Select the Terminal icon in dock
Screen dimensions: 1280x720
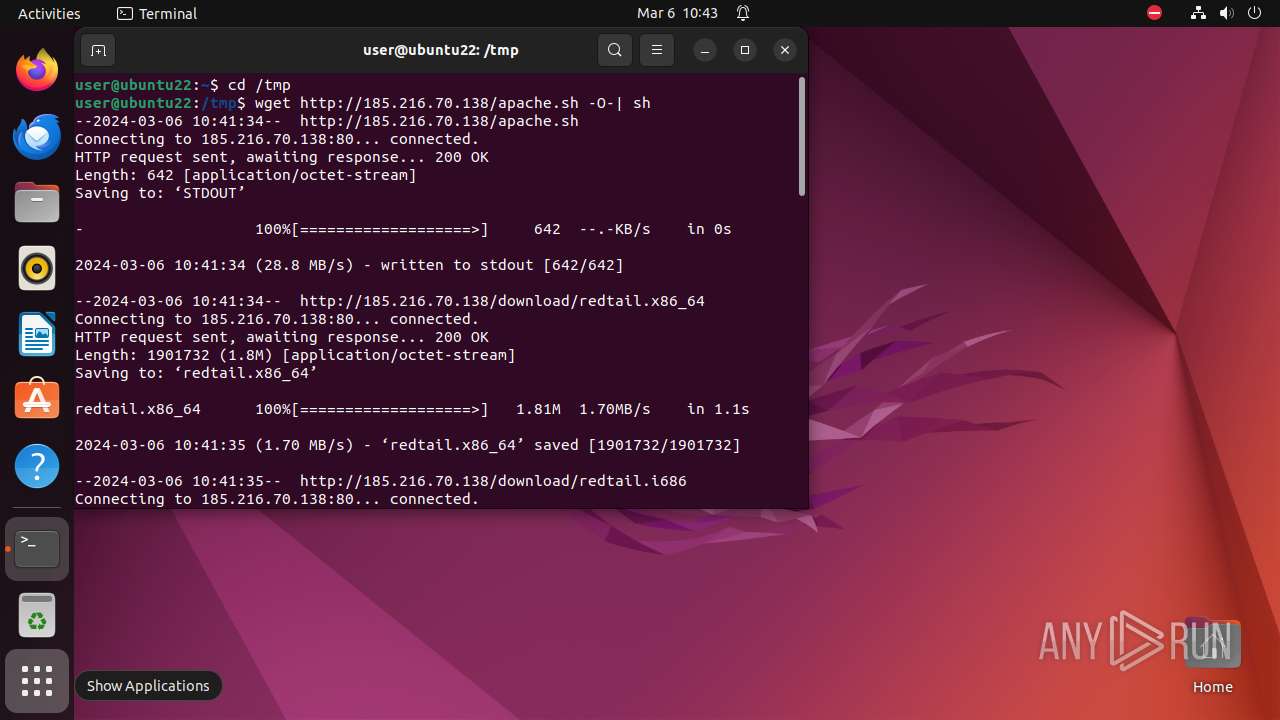click(x=37, y=549)
